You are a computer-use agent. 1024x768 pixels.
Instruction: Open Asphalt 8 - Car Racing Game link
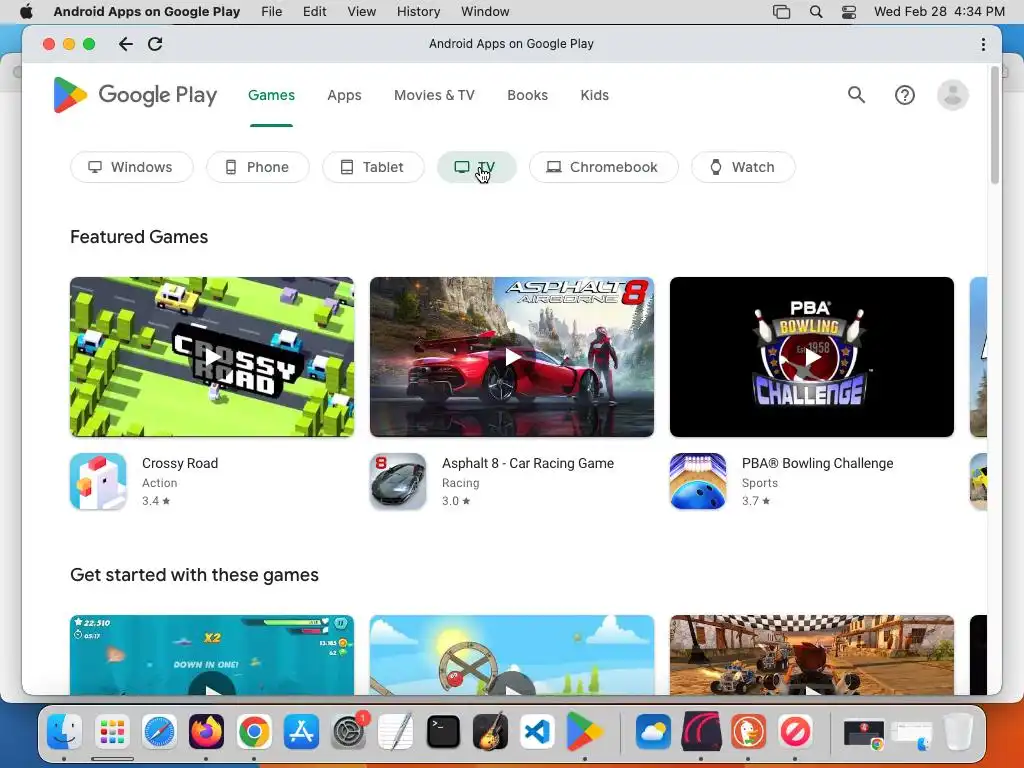(528, 463)
